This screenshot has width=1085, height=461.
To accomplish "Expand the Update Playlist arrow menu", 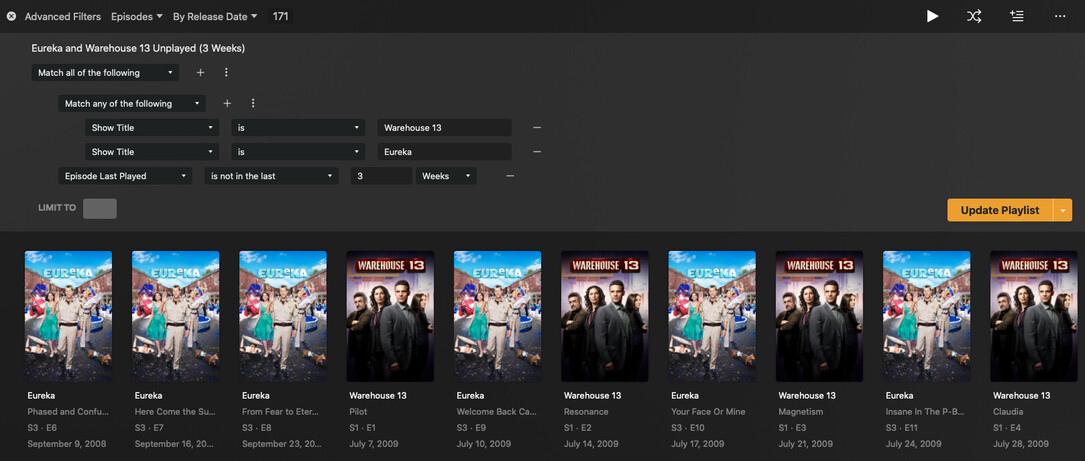I will point(1063,210).
